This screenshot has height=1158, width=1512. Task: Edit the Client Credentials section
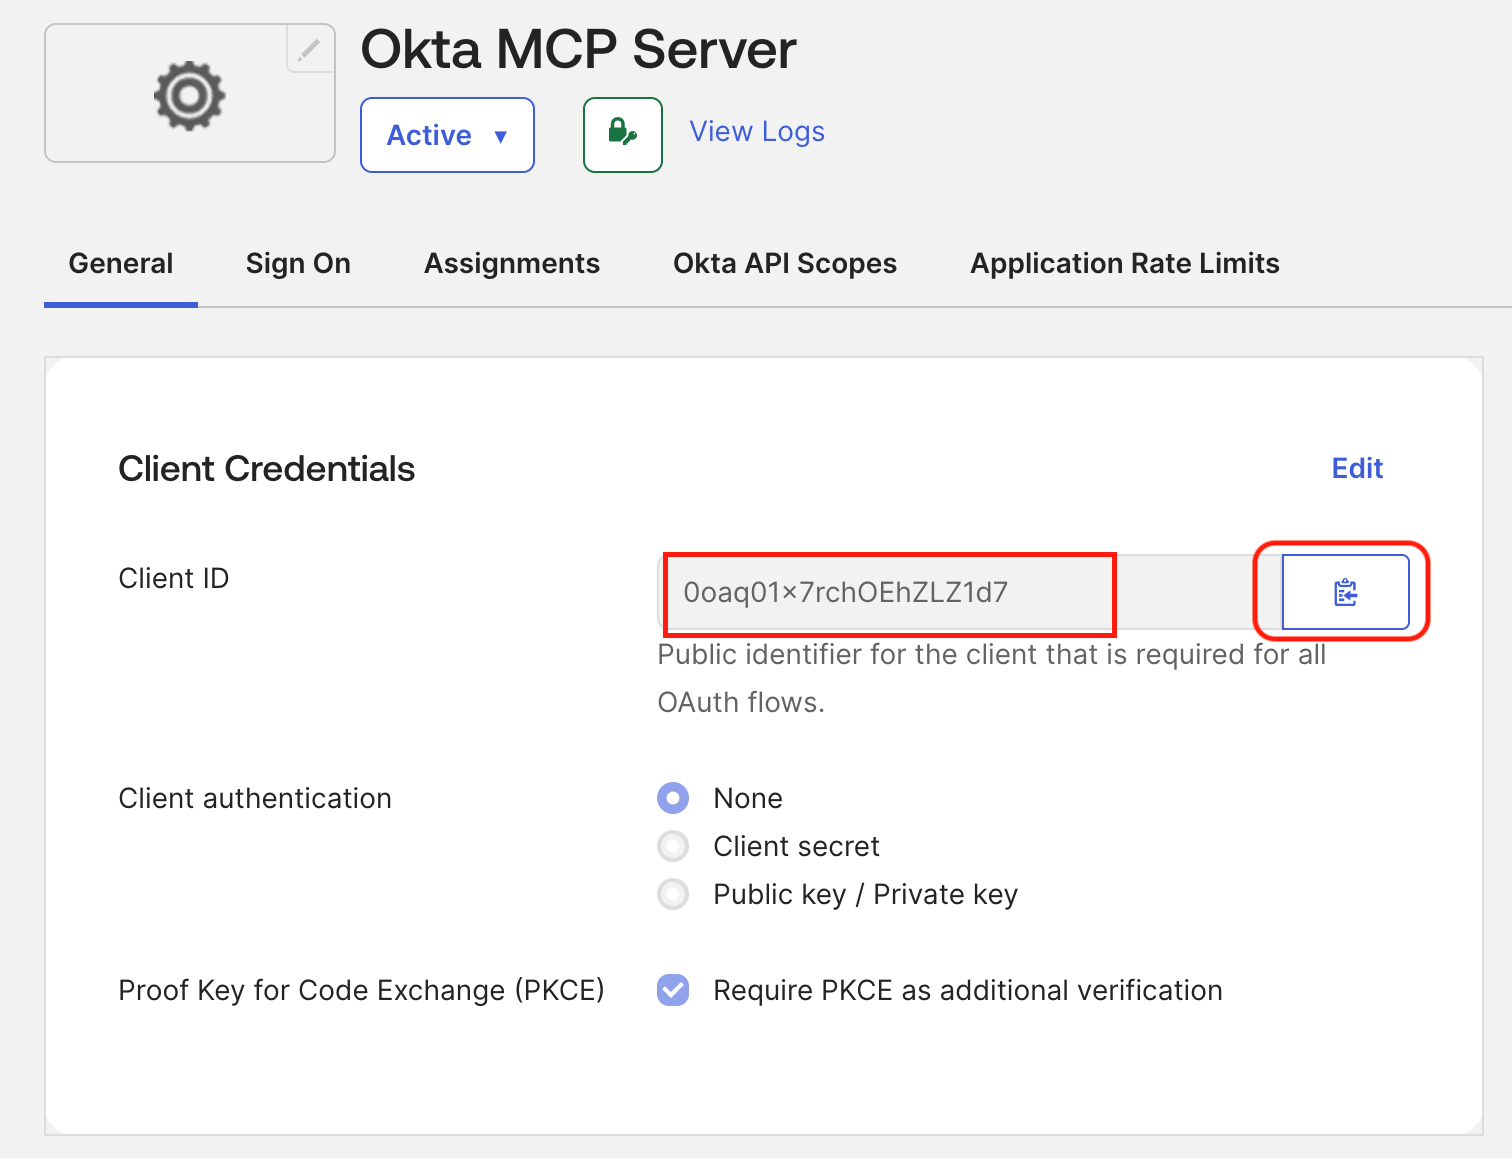tap(1357, 469)
